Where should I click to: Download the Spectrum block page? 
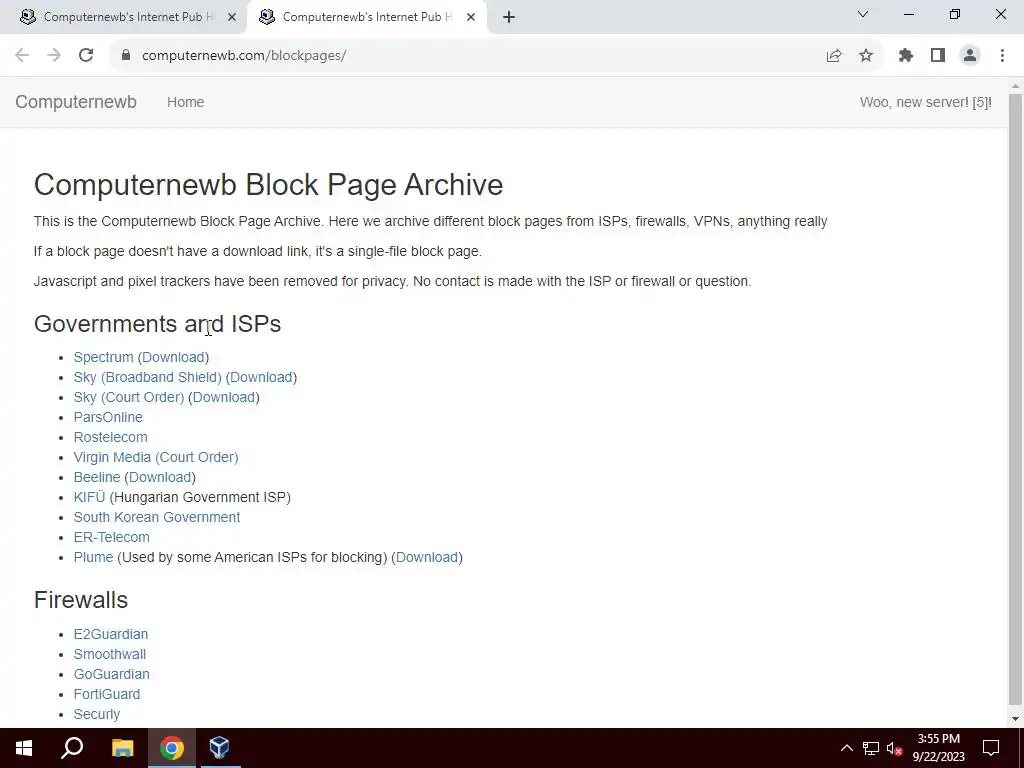pos(173,357)
